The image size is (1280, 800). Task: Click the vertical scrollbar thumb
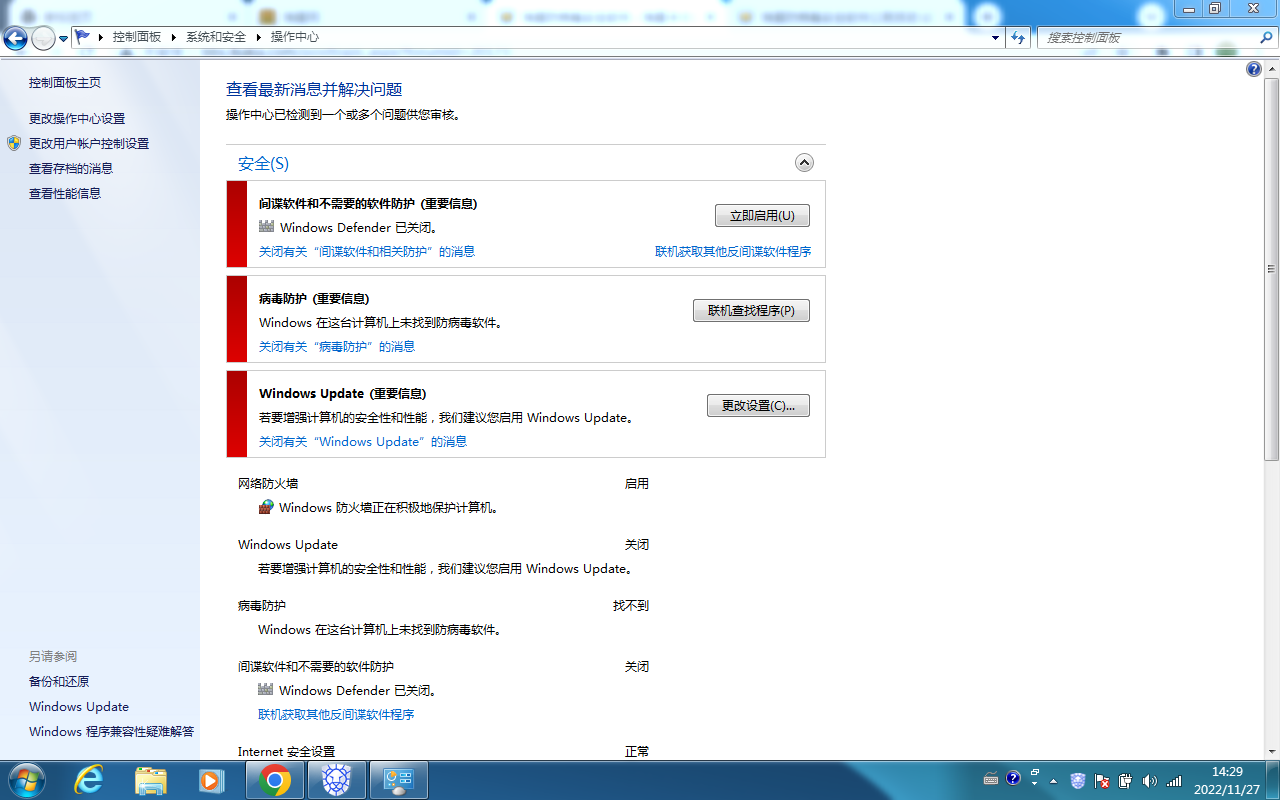tap(1272, 268)
